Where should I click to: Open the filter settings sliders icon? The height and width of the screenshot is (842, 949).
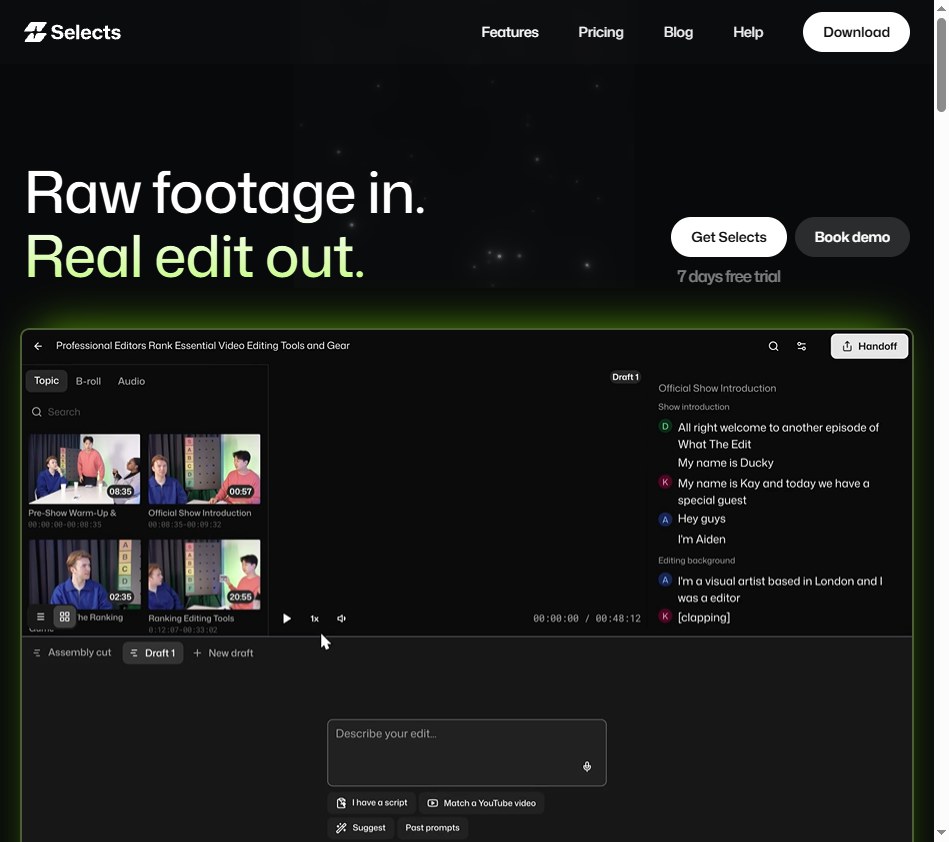(x=801, y=346)
